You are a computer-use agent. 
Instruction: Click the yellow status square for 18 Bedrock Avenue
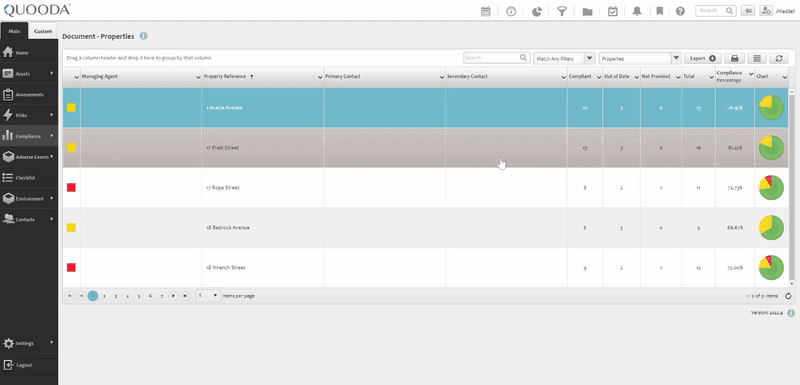[x=71, y=227]
